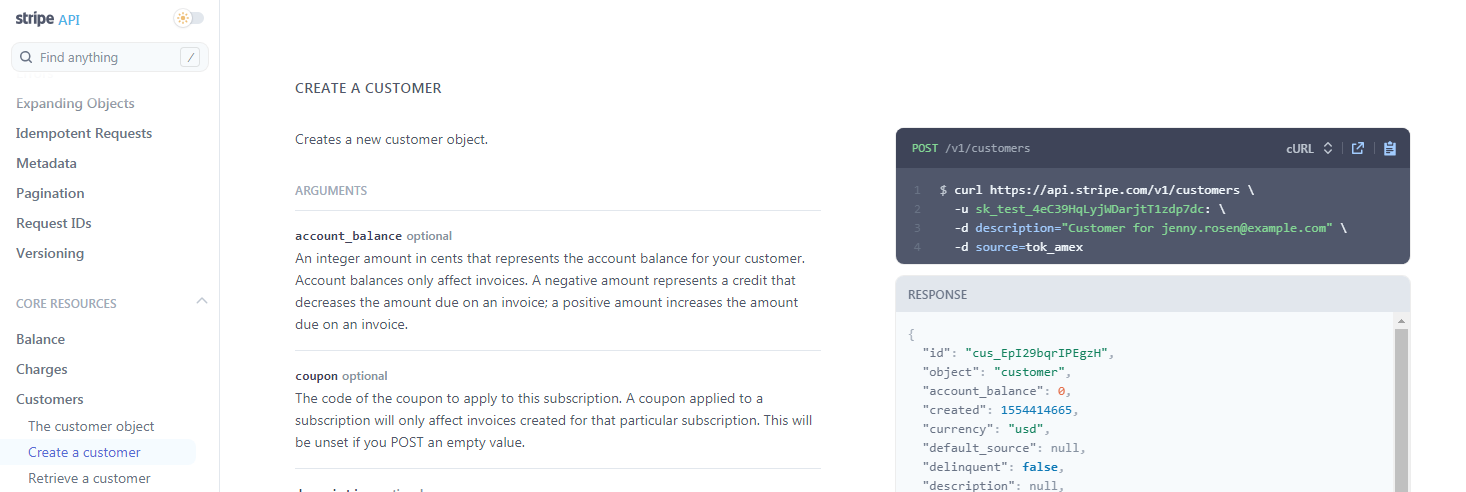Copy code sample with clipboard icon

click(x=1390, y=148)
